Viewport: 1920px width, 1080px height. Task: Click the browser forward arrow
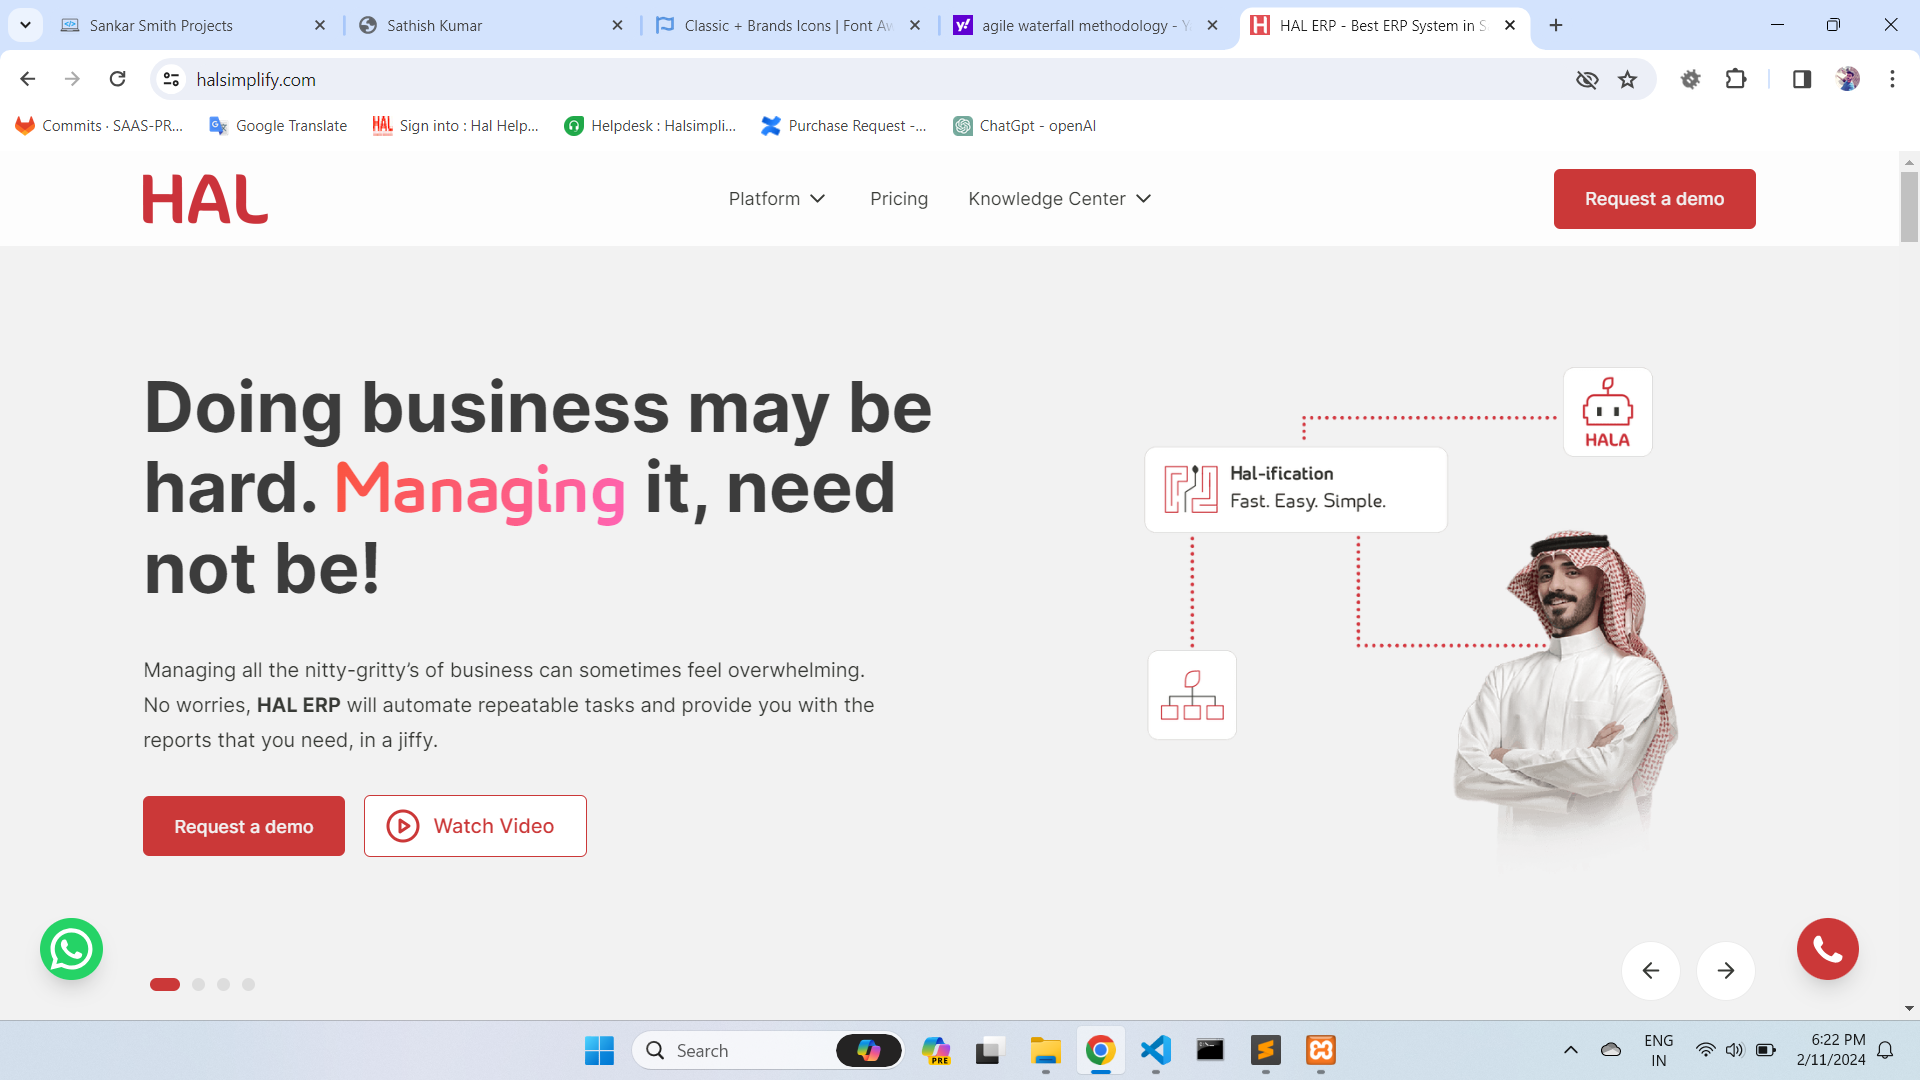click(x=72, y=79)
